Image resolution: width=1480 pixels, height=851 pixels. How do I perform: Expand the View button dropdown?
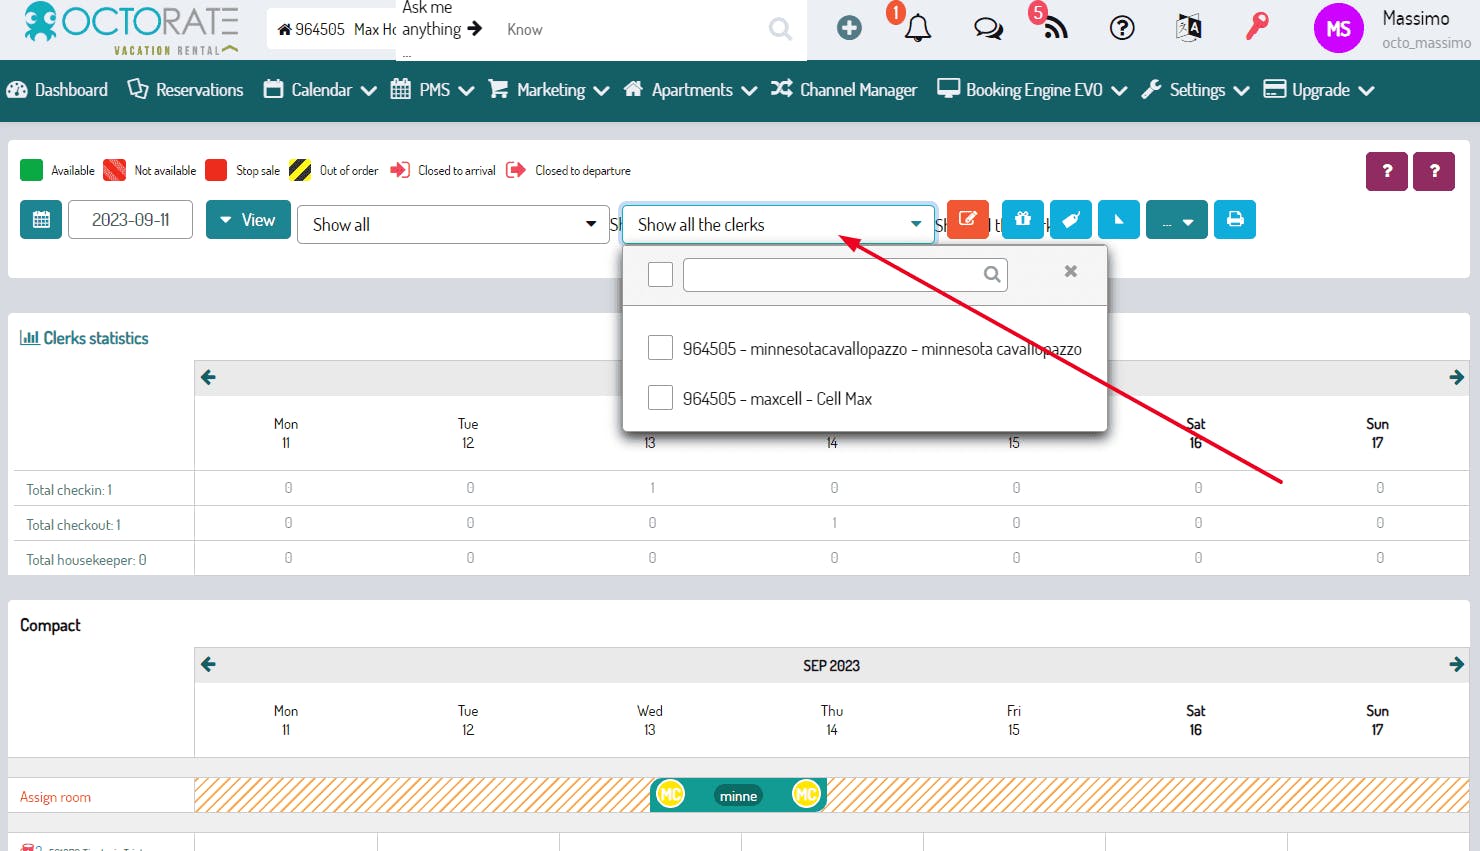click(248, 220)
